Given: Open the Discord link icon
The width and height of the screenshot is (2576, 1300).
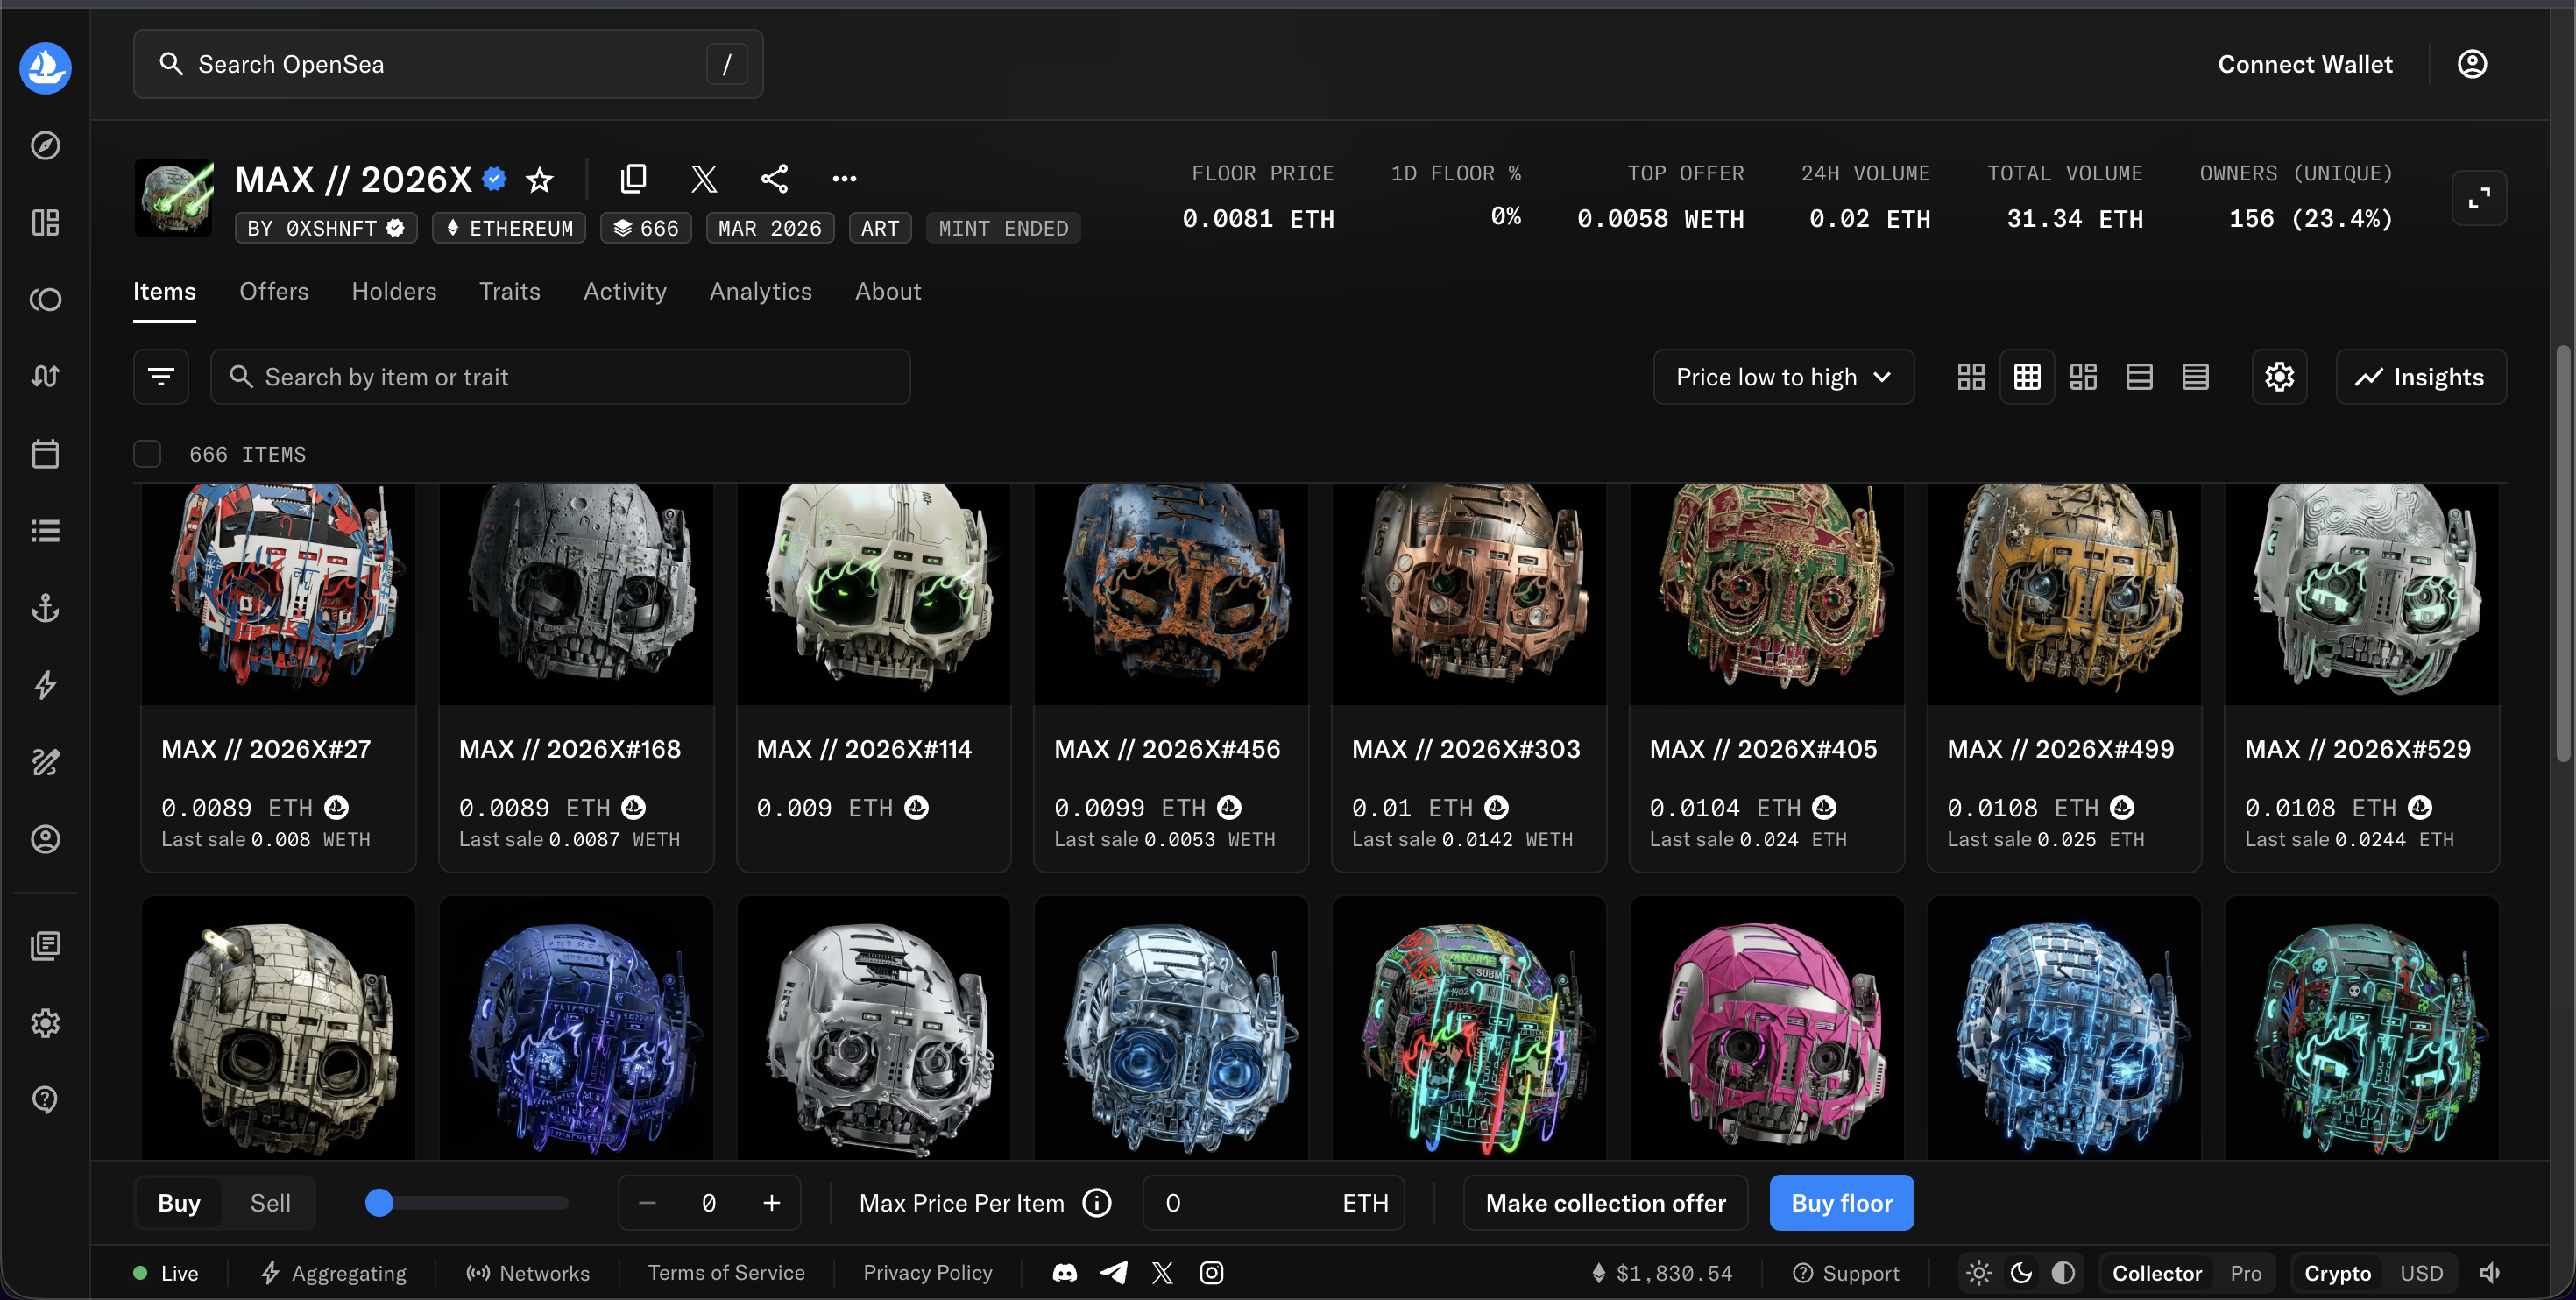Looking at the screenshot, I should 1065,1273.
